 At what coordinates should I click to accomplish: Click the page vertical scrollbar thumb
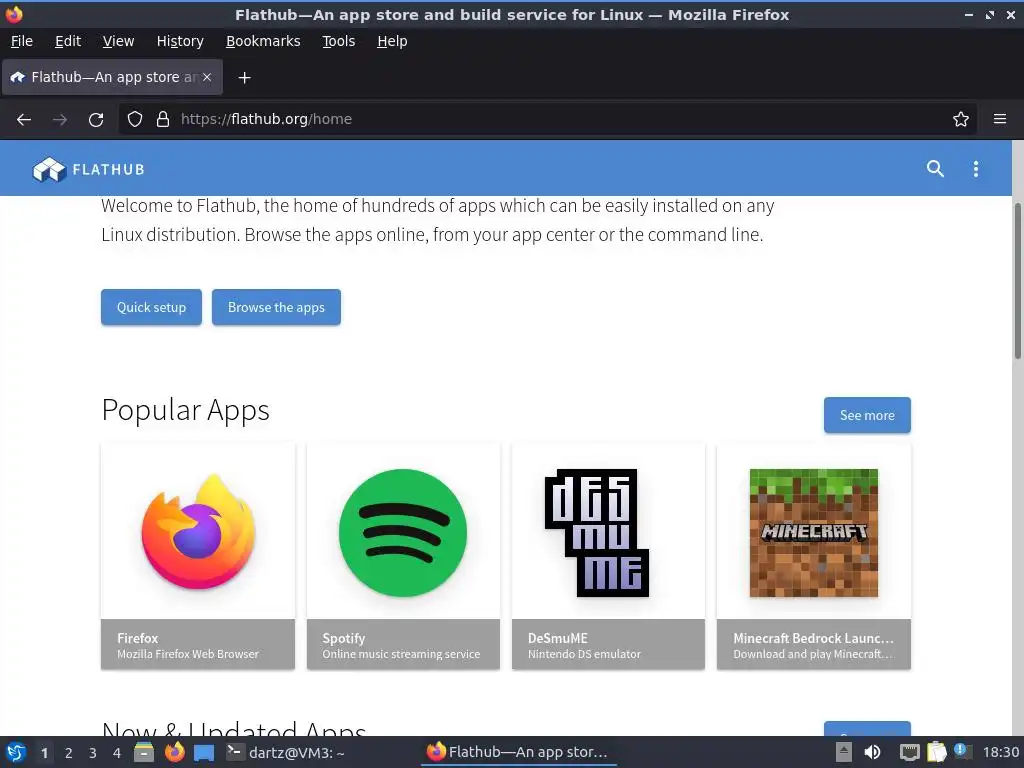click(x=1017, y=281)
